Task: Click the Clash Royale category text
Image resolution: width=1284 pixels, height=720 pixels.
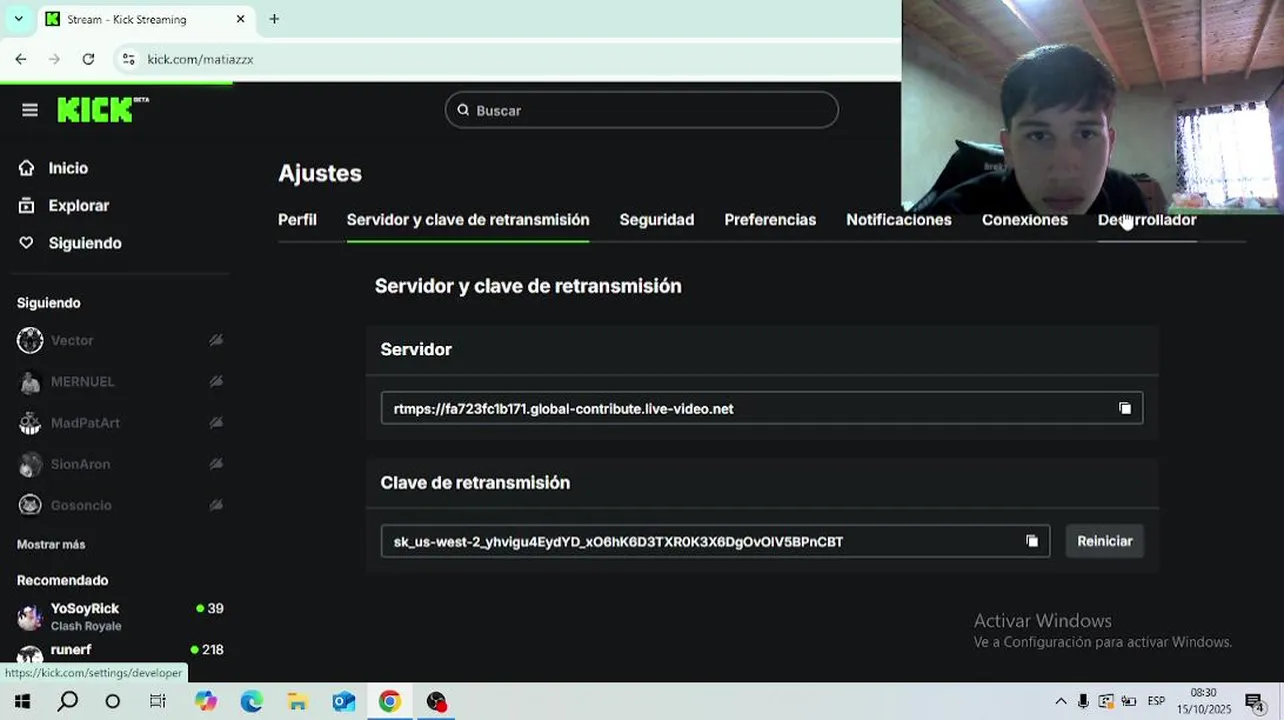Action: tap(86, 626)
